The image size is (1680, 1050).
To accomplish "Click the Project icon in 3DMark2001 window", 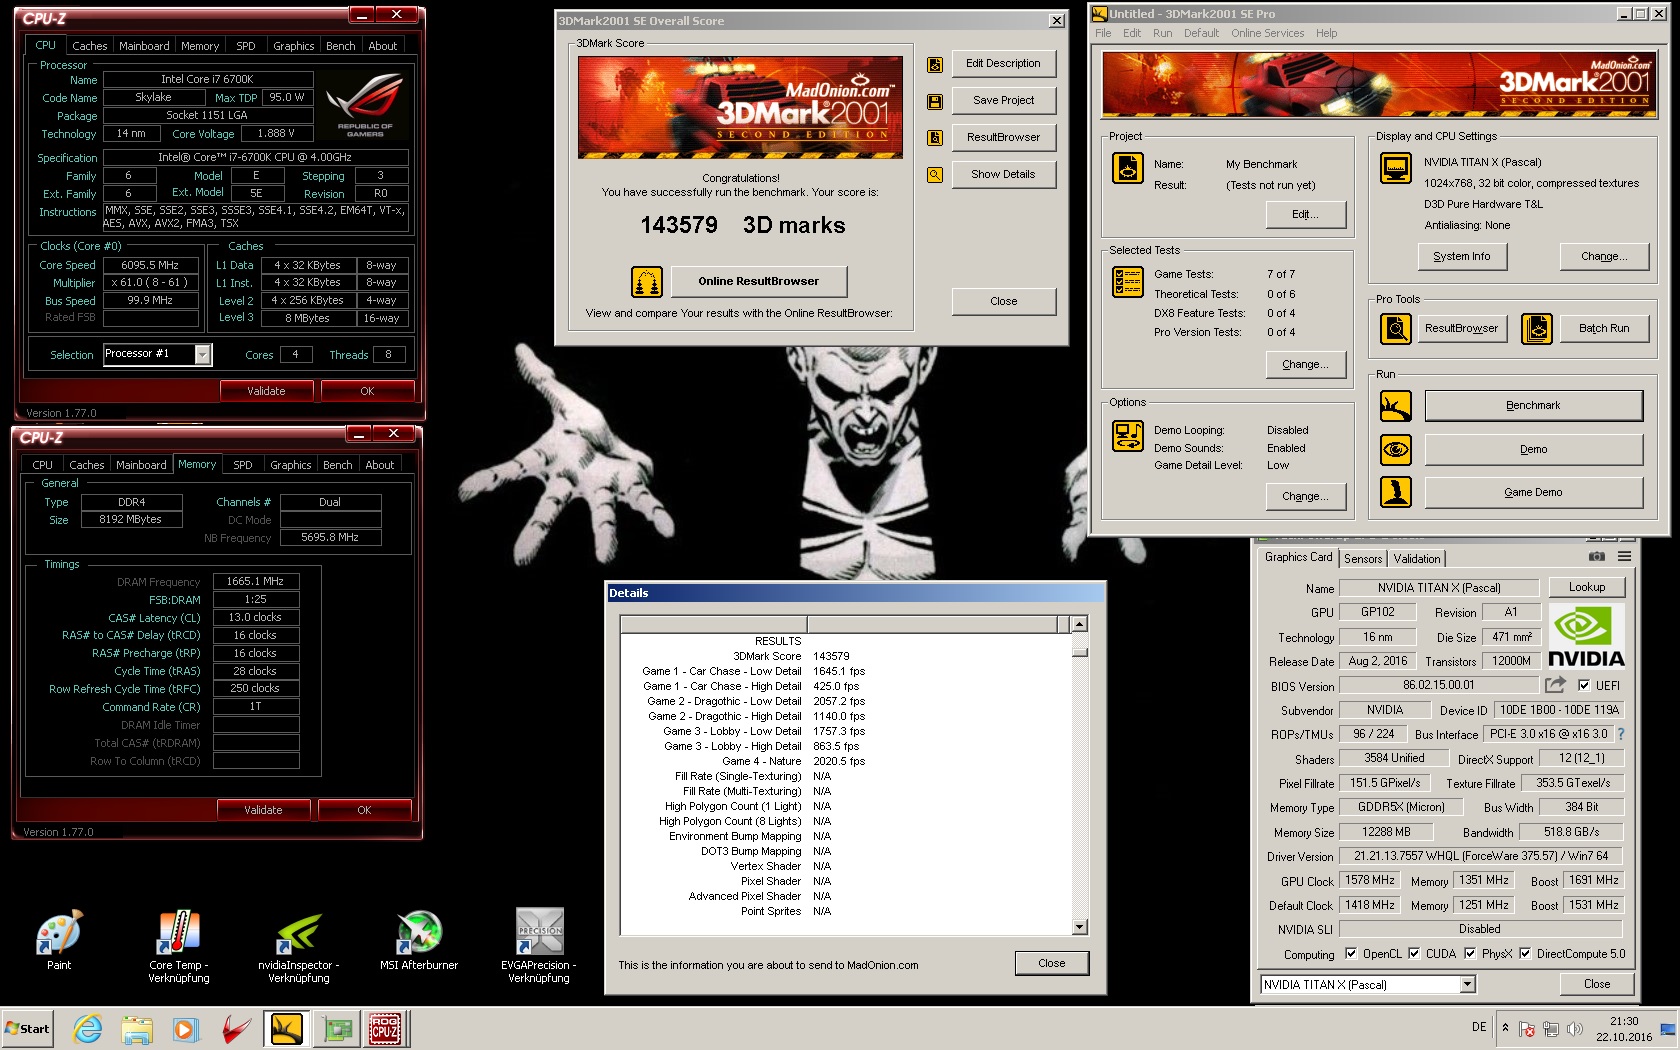I will pyautogui.click(x=1128, y=168).
